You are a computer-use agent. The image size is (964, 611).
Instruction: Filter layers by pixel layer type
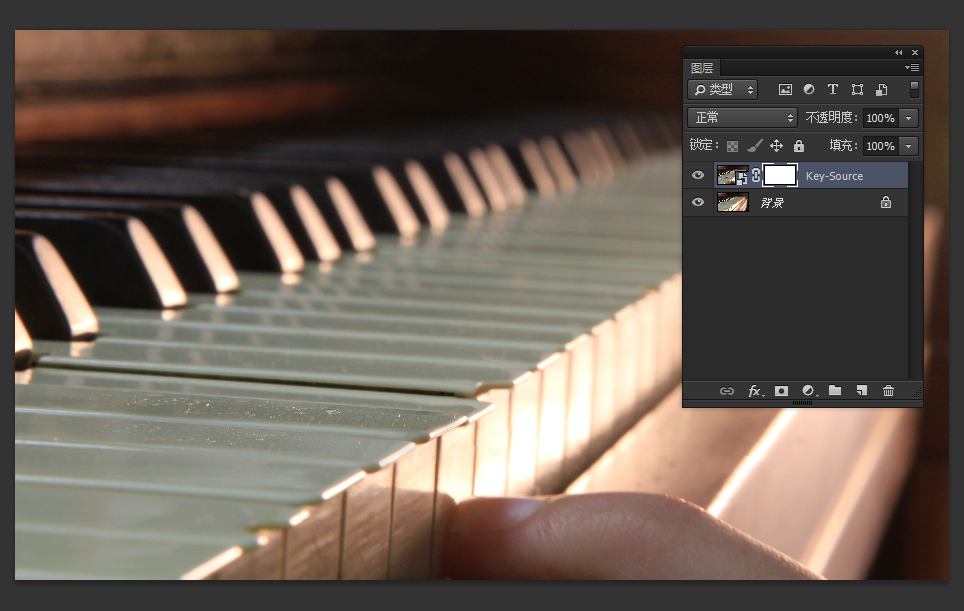[x=785, y=90]
